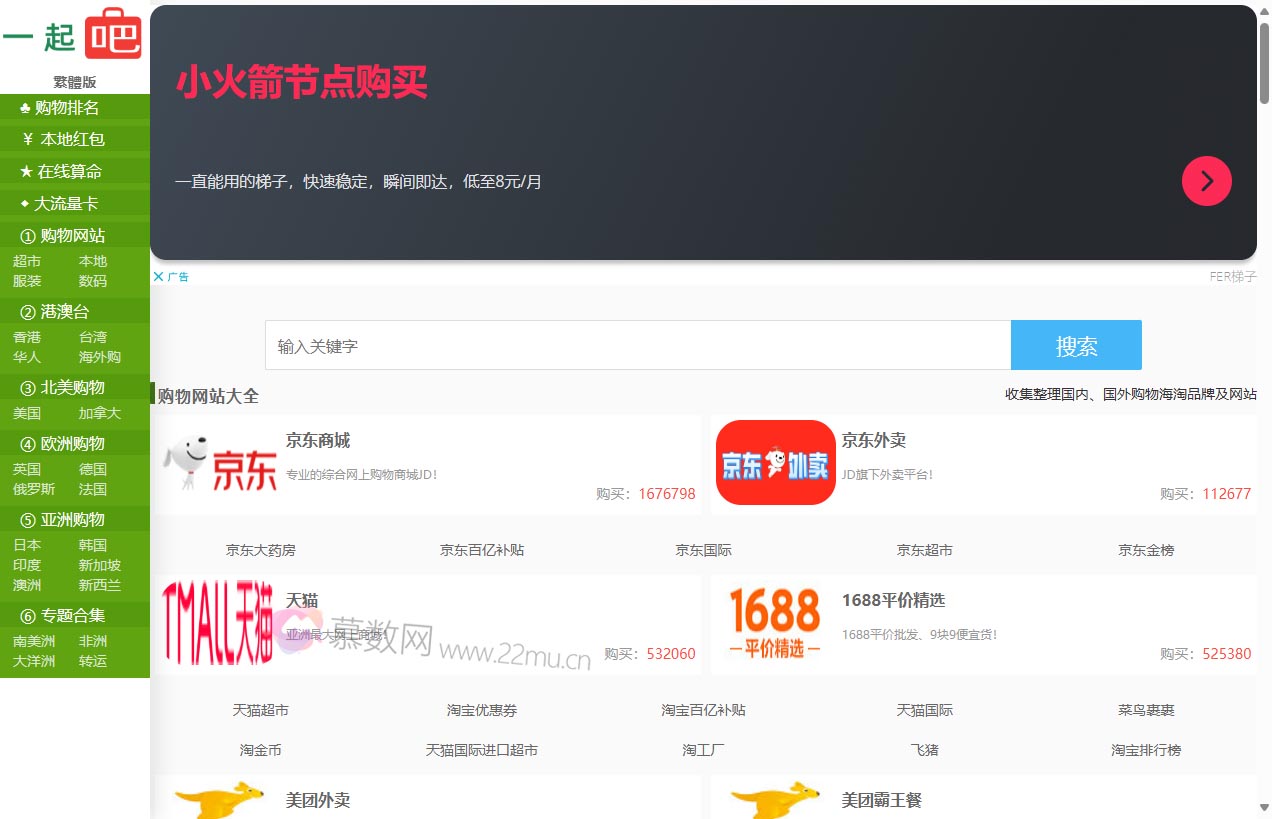Open the 京东大药房 link
The image size is (1272, 819).
coord(260,550)
